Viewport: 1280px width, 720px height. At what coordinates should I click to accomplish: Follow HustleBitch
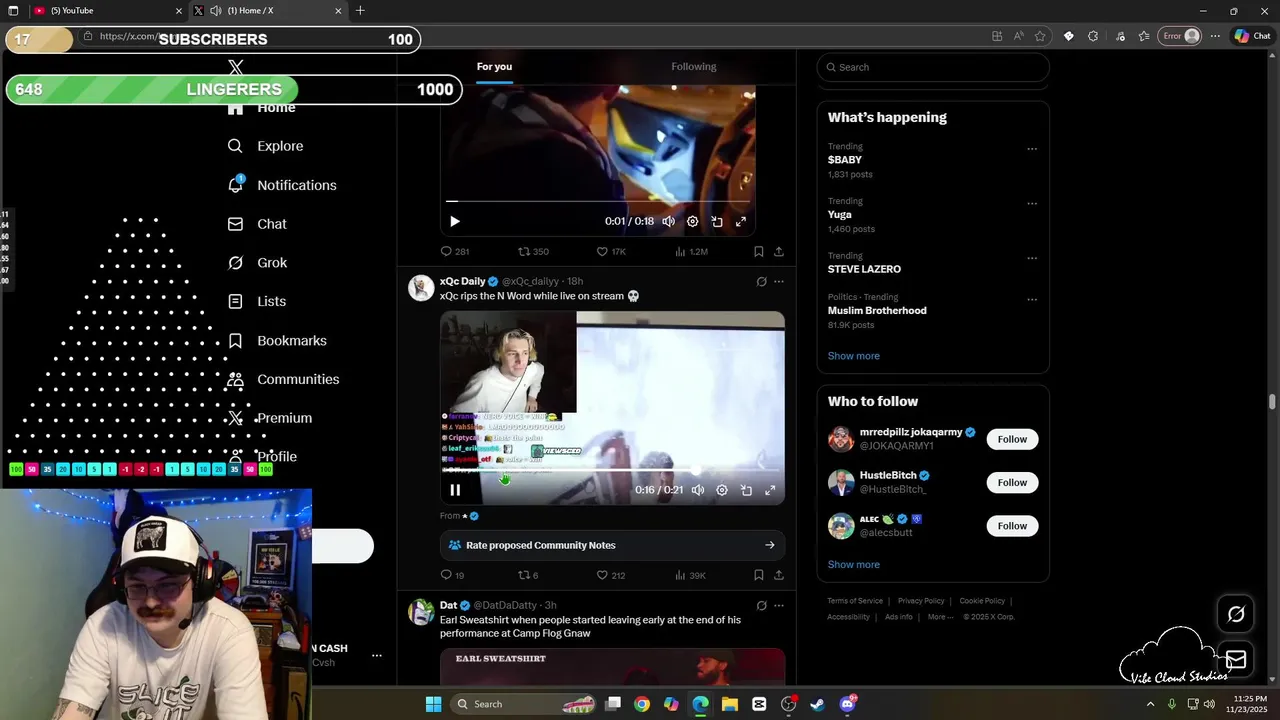(x=1012, y=482)
